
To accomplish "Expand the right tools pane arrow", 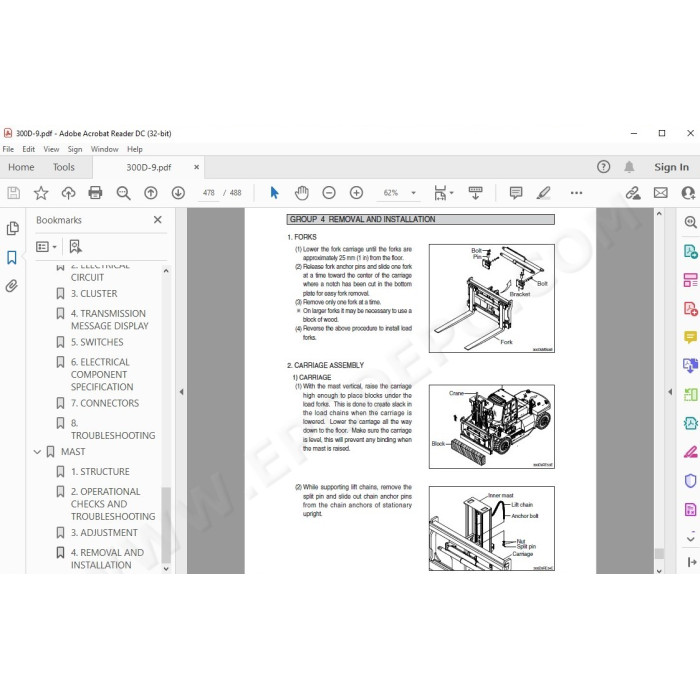I will pyautogui.click(x=670, y=392).
